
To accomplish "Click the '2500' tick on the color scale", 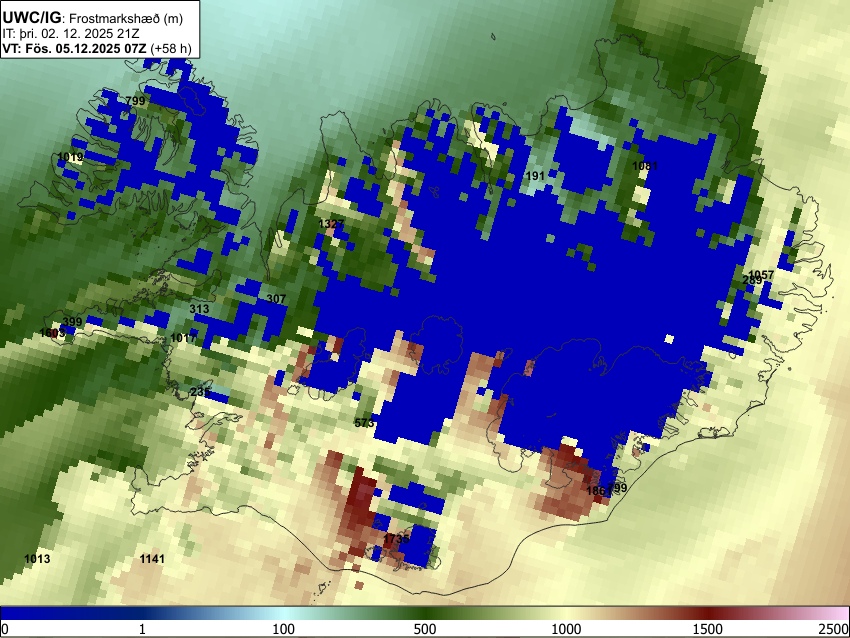I will coord(834,629).
